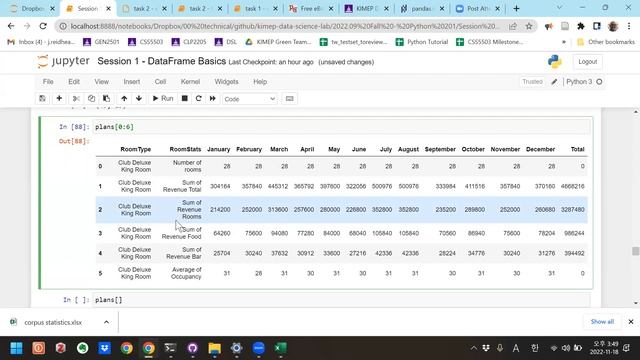Click the code cell plans[0:6]
The height and width of the screenshot is (360, 640).
coord(341,127)
